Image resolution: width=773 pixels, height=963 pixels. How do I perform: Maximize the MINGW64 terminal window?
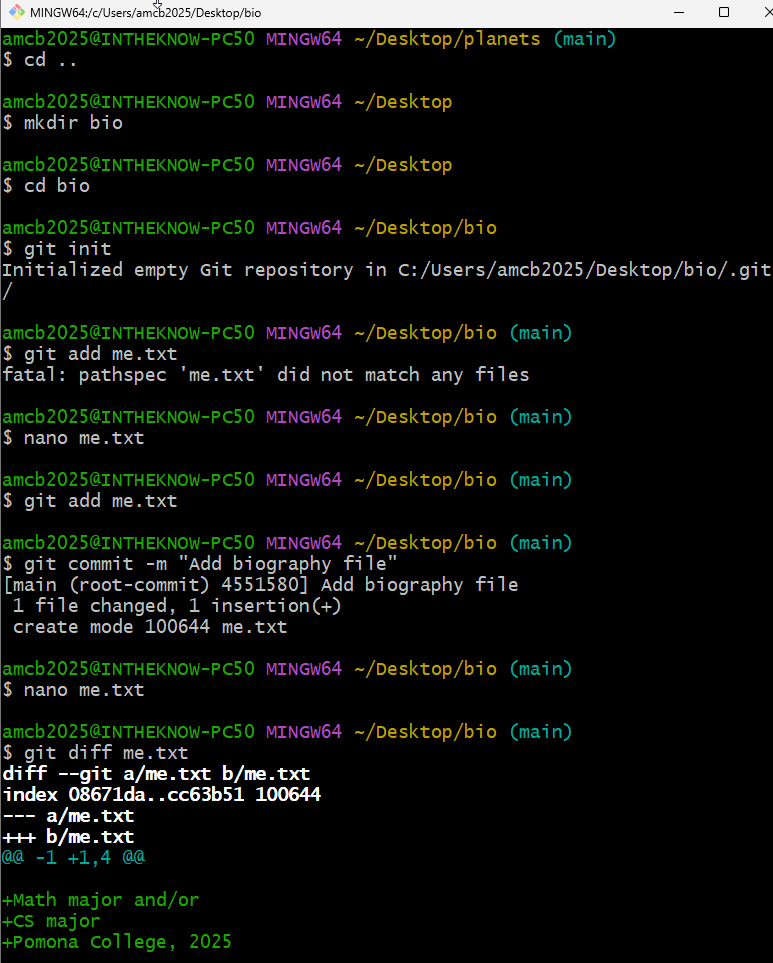[724, 12]
